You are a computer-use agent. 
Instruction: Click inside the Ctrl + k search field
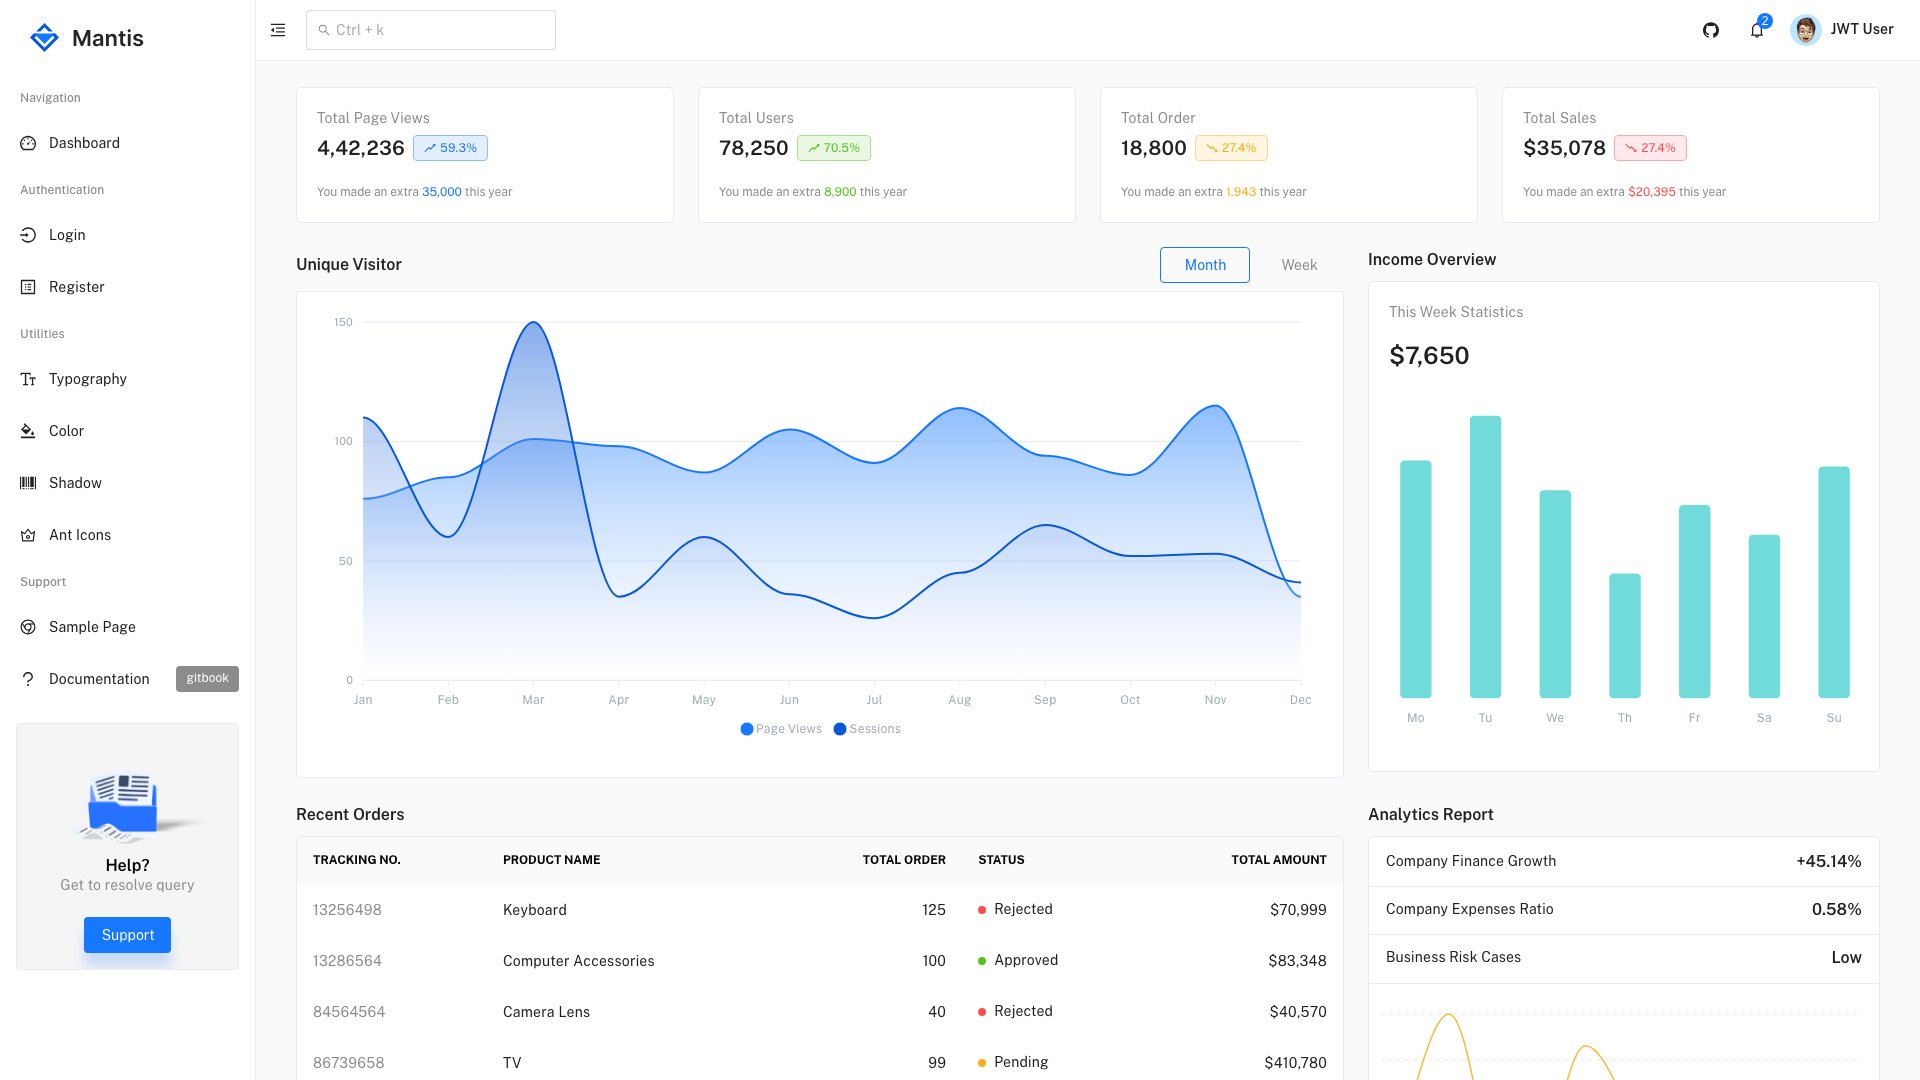pos(430,29)
